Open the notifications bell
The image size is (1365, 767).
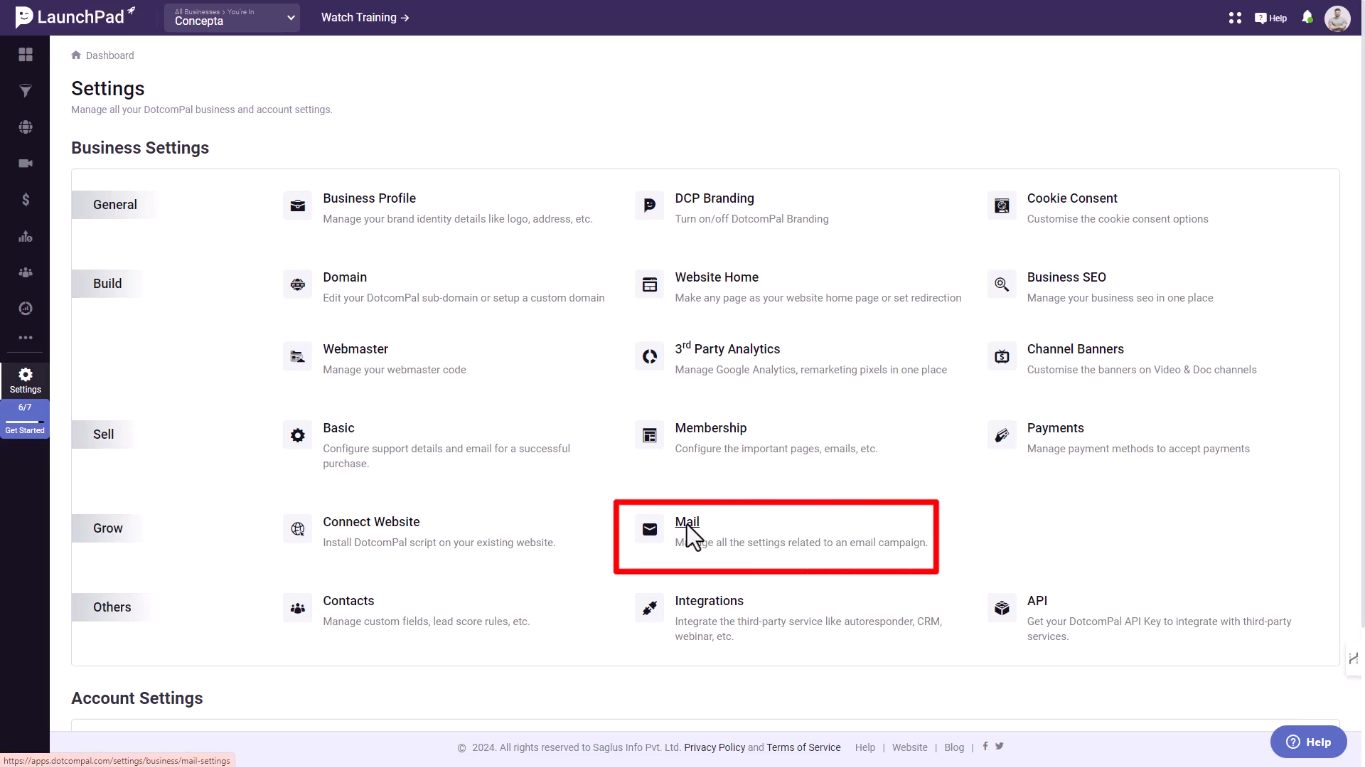click(x=1307, y=18)
